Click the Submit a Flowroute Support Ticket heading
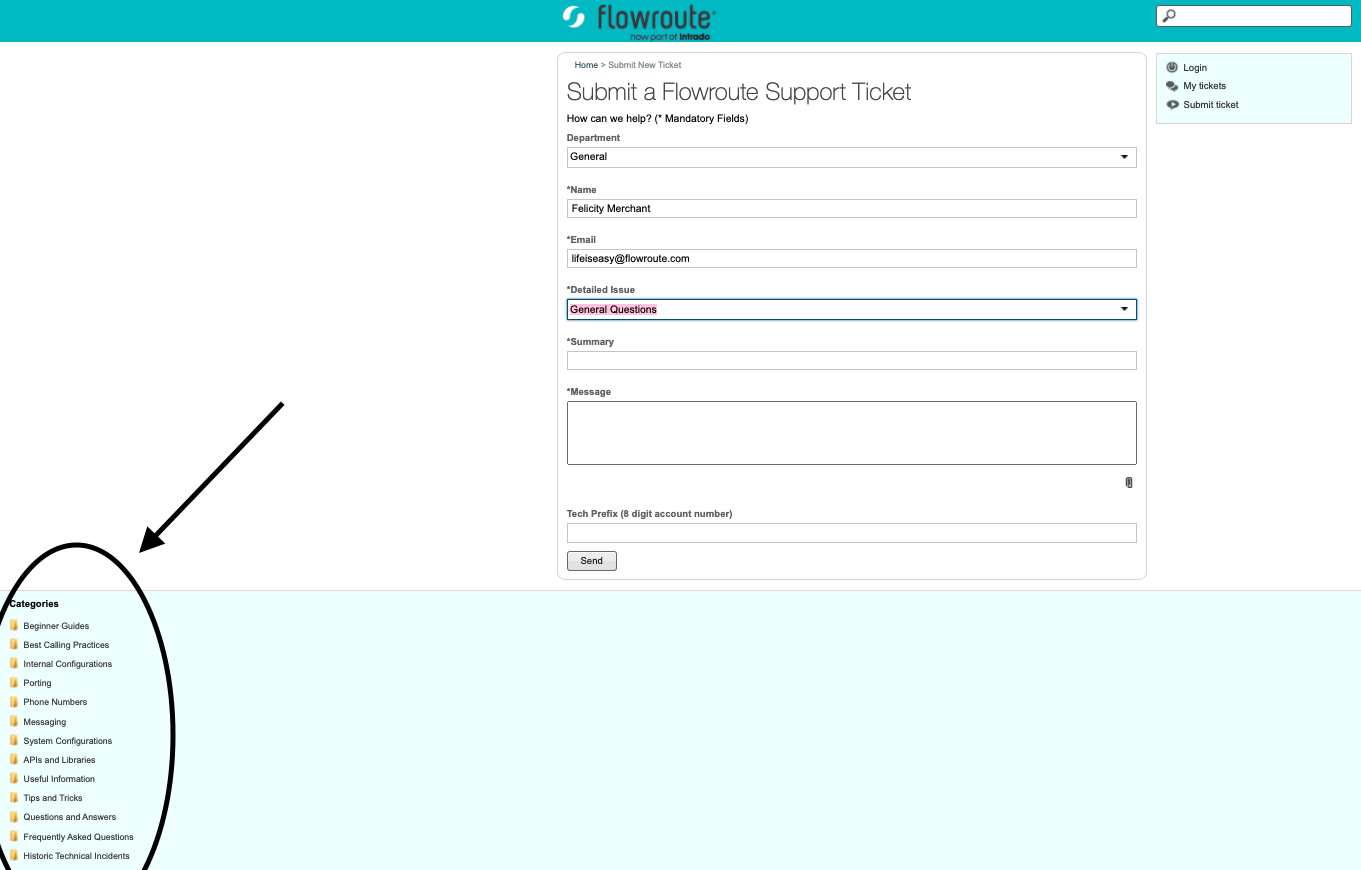1361x870 pixels. pos(739,92)
